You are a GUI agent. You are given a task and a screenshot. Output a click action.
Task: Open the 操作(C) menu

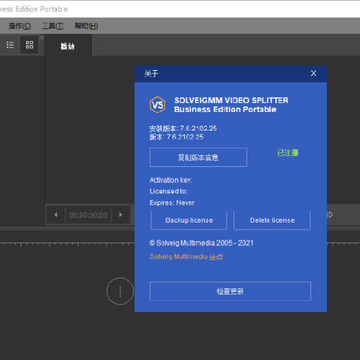20,26
